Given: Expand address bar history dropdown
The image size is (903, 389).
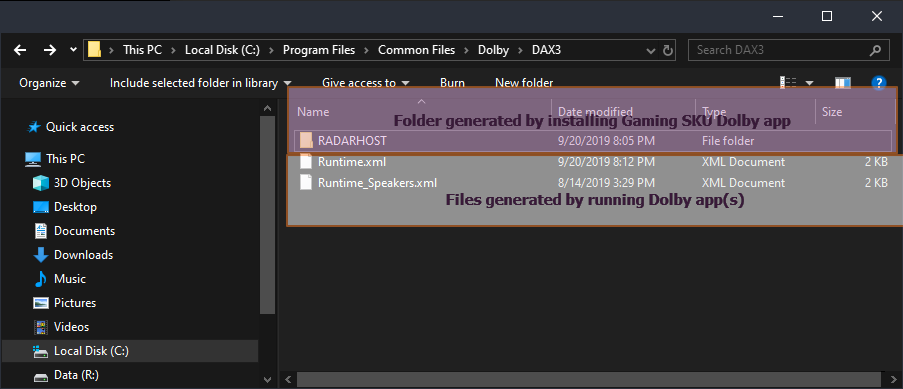Looking at the screenshot, I should (x=651, y=50).
